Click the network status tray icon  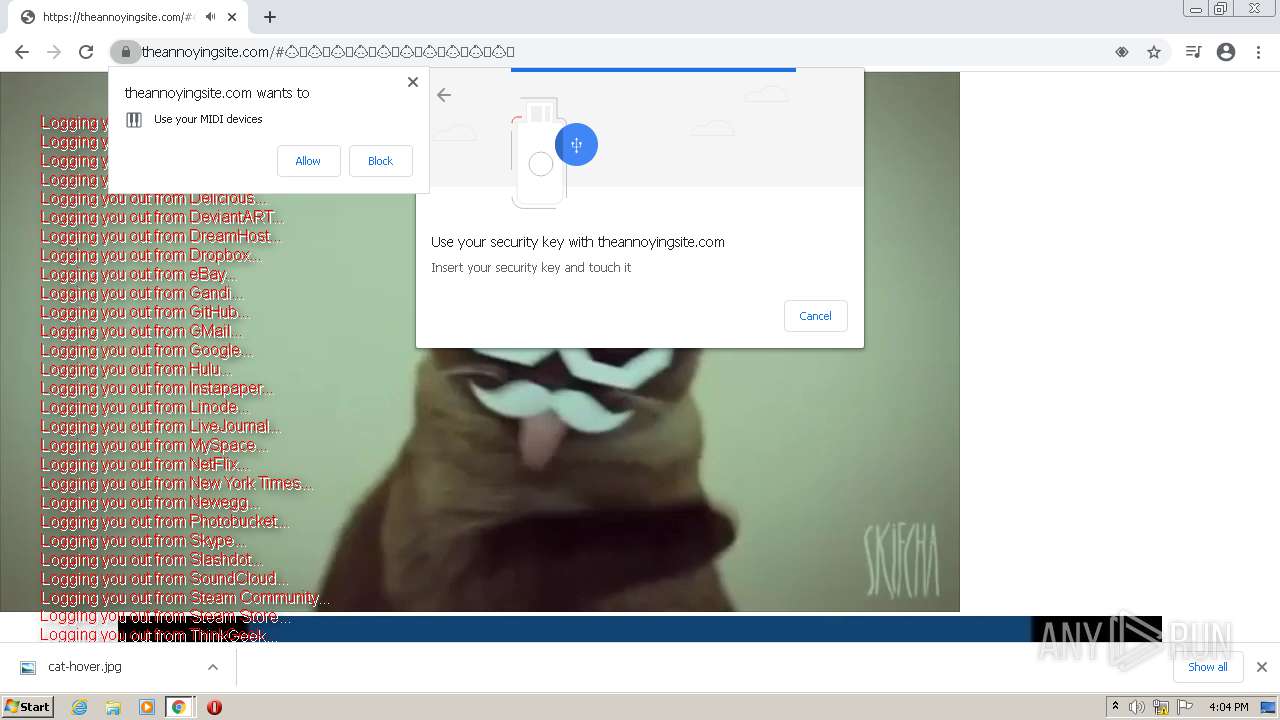click(x=1161, y=707)
